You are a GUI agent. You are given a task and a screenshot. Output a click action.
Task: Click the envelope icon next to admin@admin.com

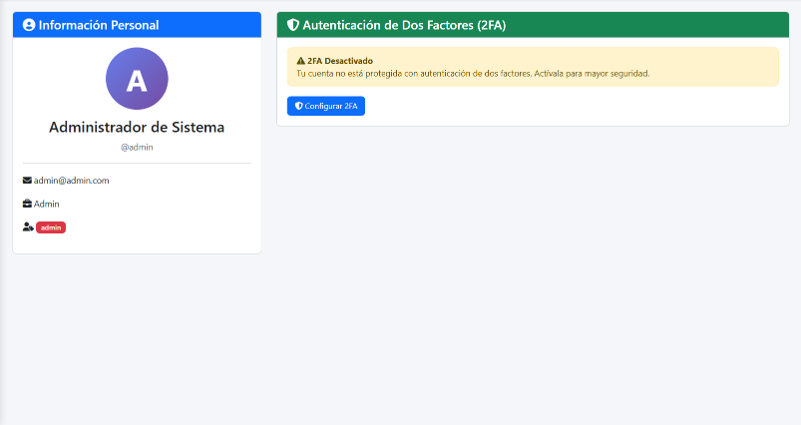tap(27, 180)
